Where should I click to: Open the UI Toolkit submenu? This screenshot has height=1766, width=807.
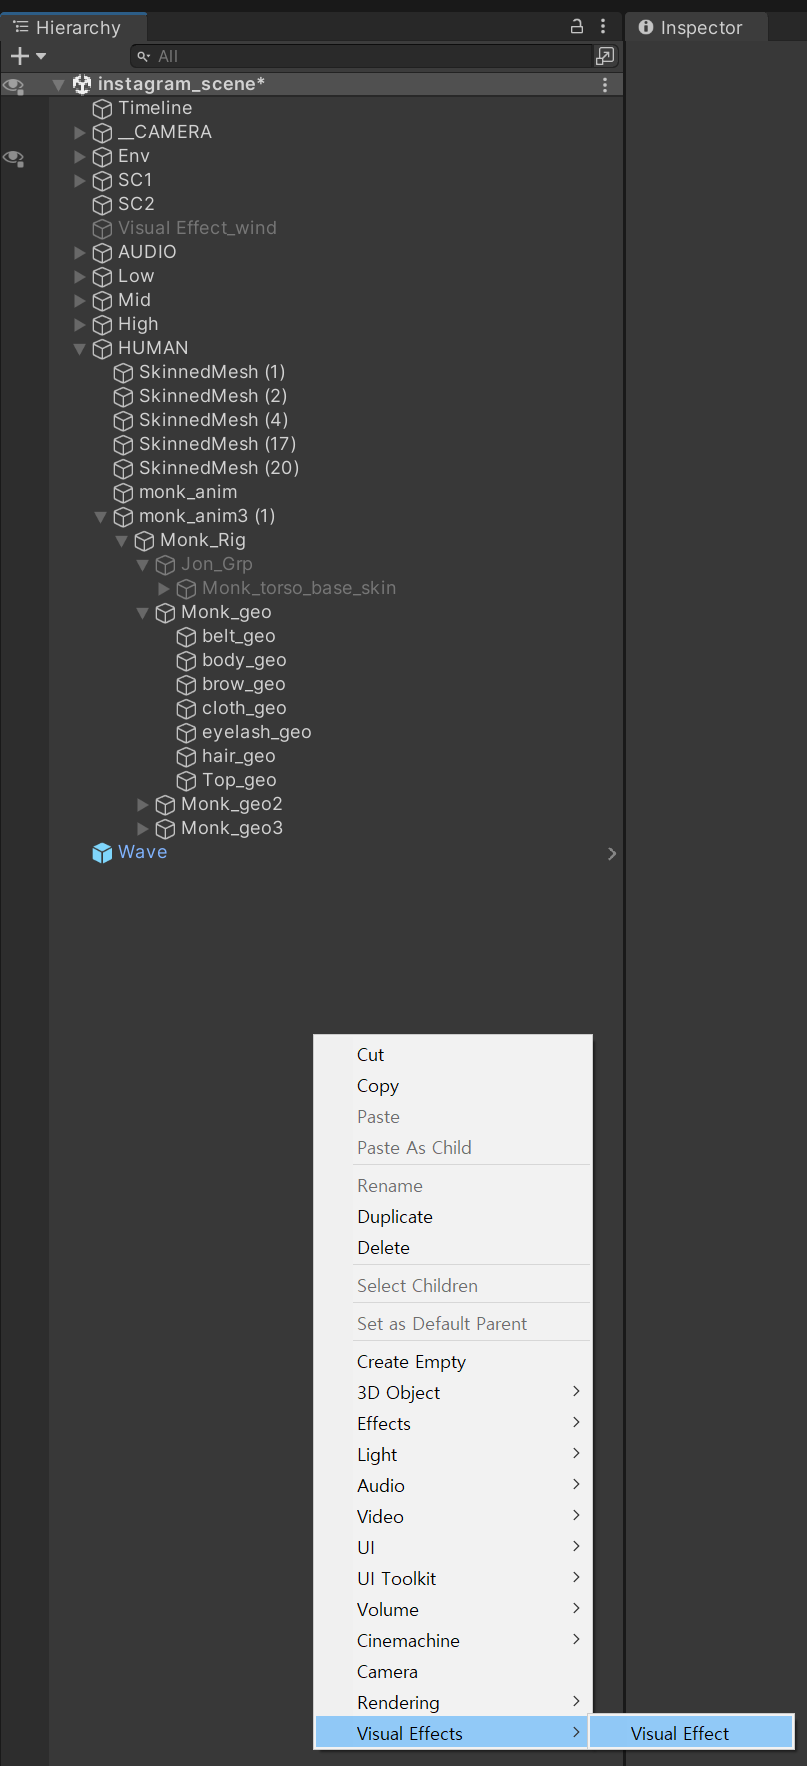point(453,1579)
